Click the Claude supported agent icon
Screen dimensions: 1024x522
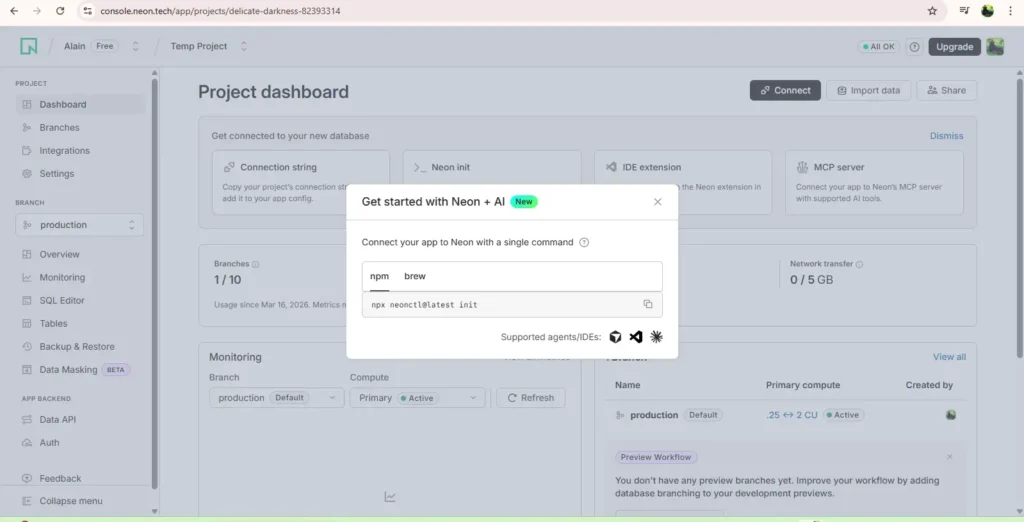point(656,337)
